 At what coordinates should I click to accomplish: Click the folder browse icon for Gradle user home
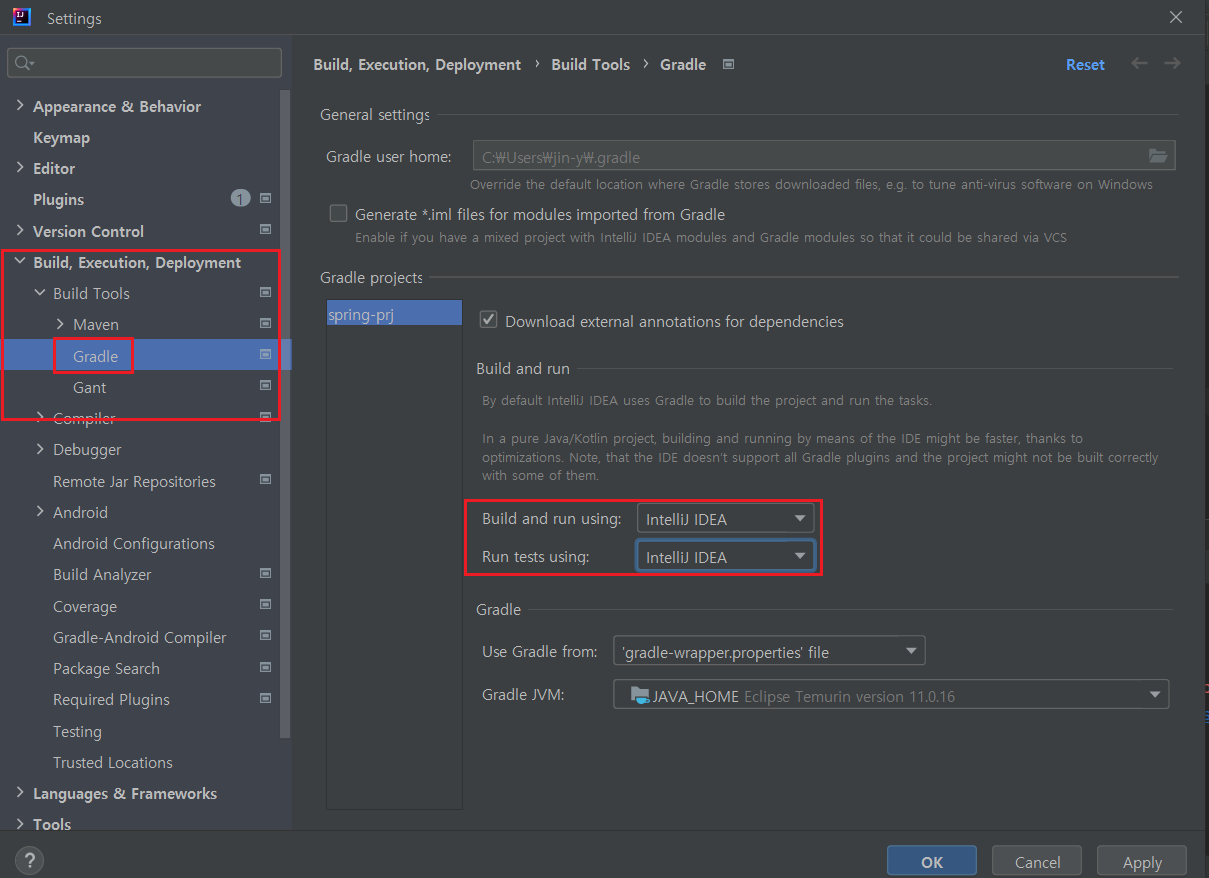pyautogui.click(x=1158, y=156)
